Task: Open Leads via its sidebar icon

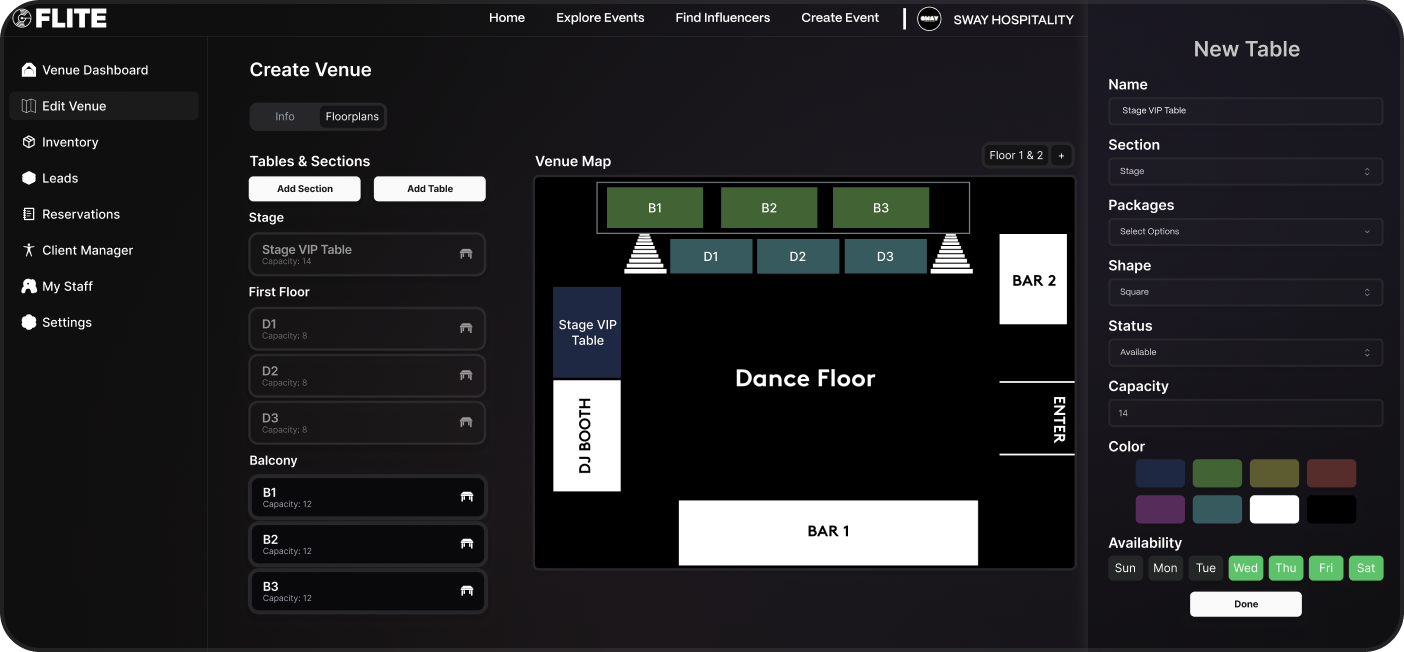Action: coord(29,178)
